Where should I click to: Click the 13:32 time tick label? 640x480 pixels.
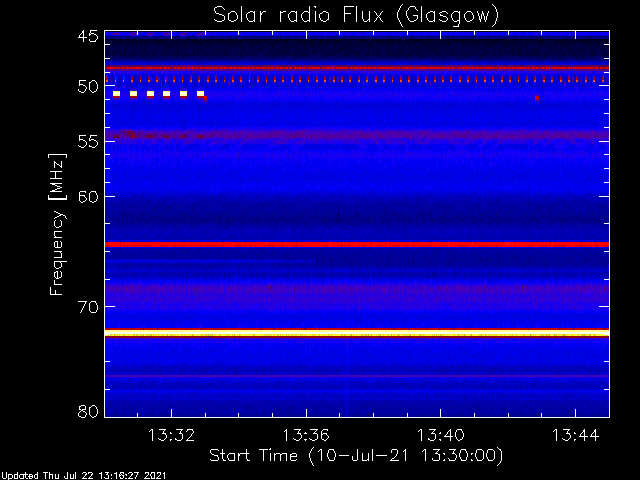171,435
